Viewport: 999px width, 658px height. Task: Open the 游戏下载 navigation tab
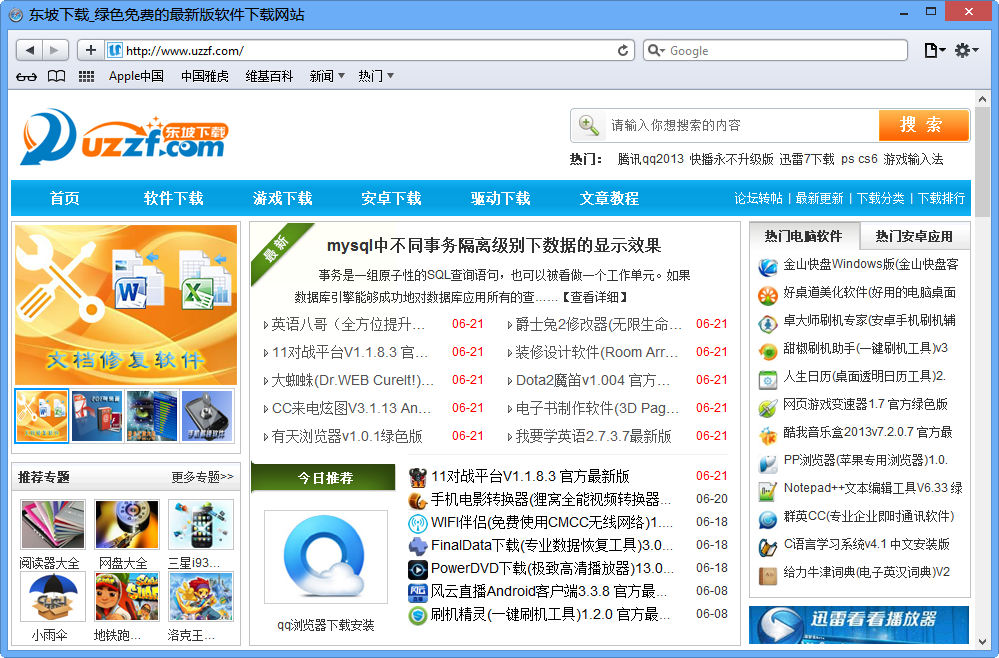[x=282, y=199]
